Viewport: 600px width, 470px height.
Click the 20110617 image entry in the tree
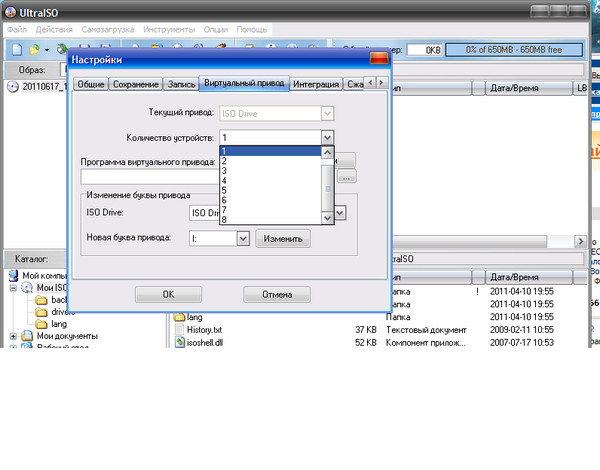(x=44, y=86)
